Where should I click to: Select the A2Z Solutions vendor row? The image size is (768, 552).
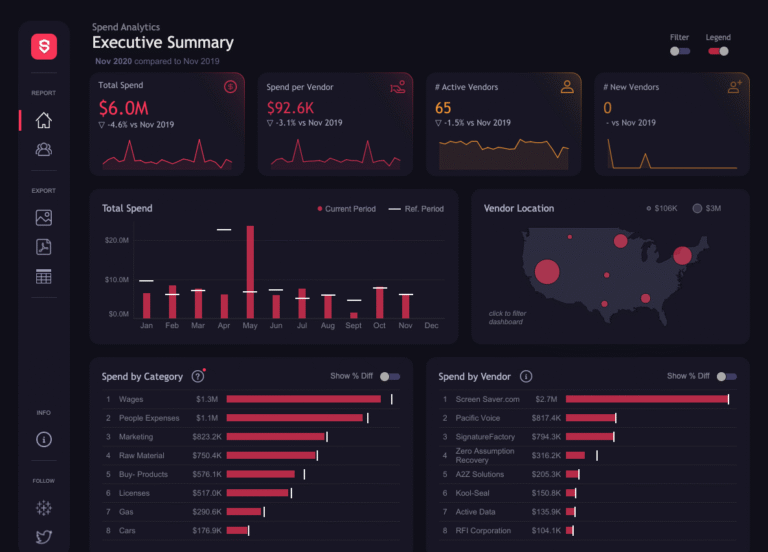pos(587,474)
